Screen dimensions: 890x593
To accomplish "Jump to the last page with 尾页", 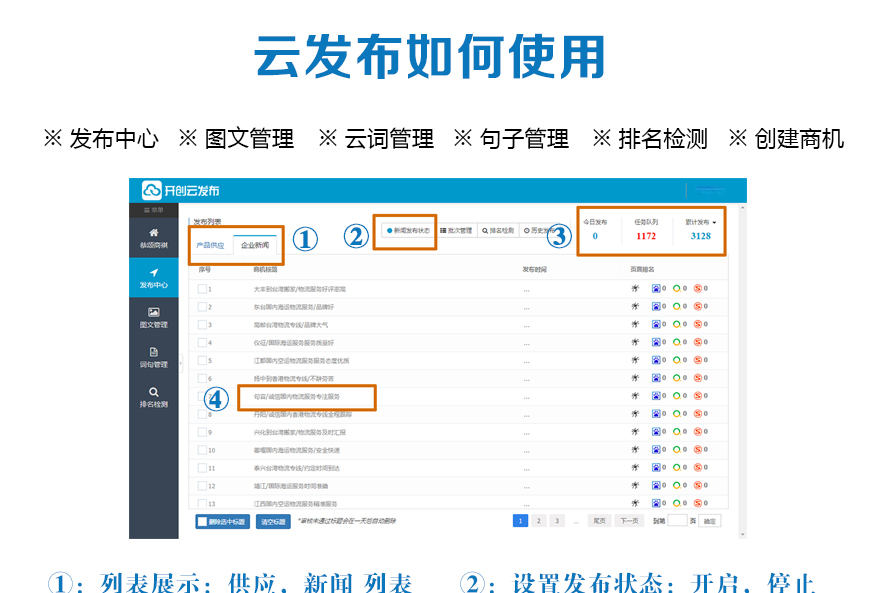I will point(599,520).
